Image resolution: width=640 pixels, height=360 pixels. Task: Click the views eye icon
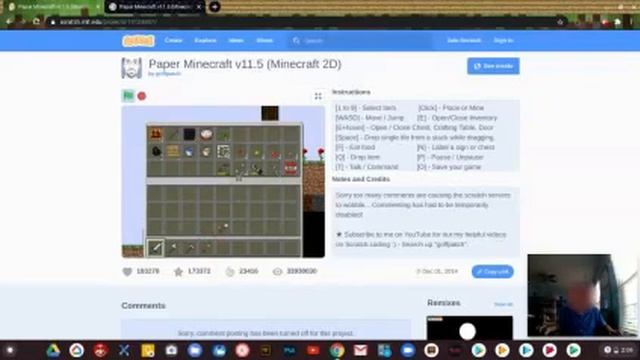(x=278, y=271)
